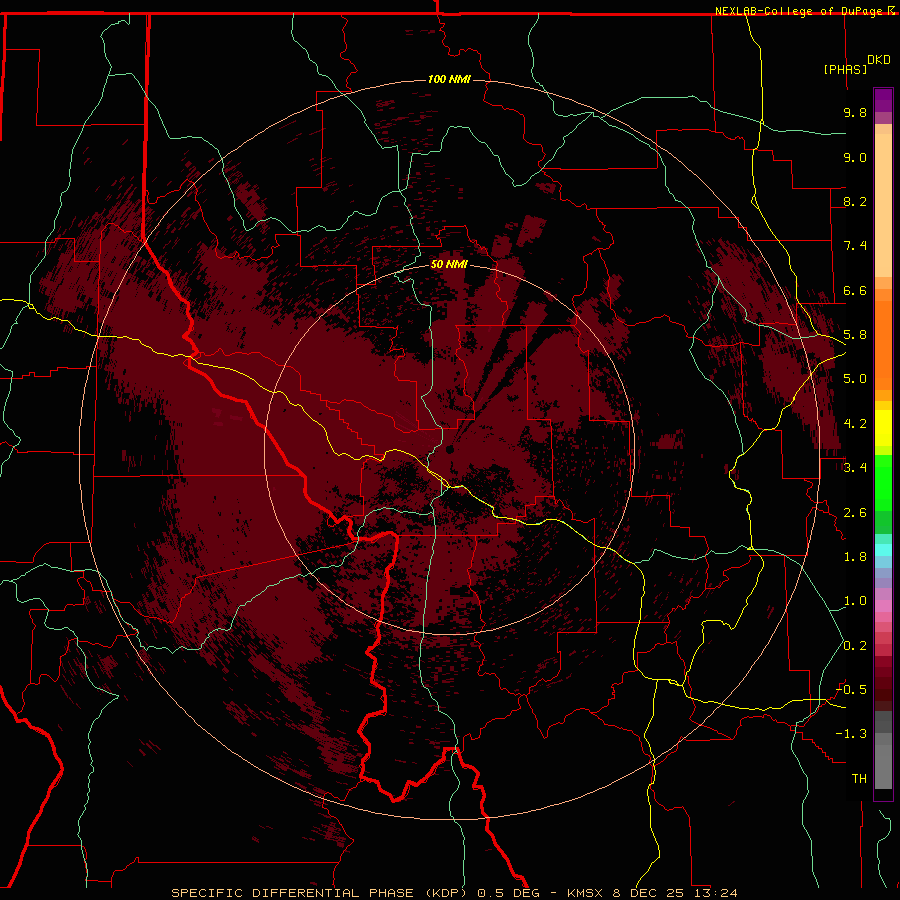
Task: Click the 2.6 scale value
Action: tap(855, 513)
